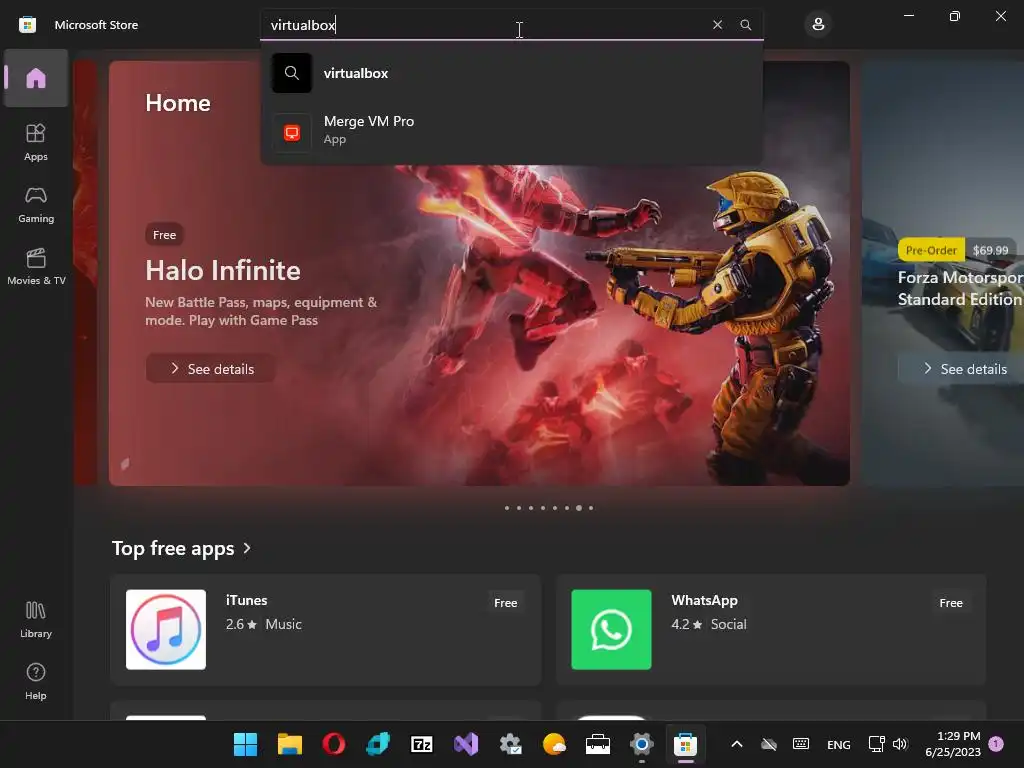Click the WhatsApp green icon
Screen dimensions: 1024x768
pos(611,630)
